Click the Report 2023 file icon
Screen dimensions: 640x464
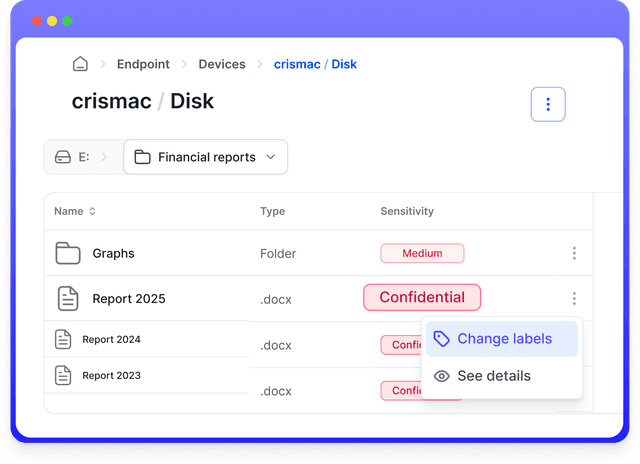63,376
